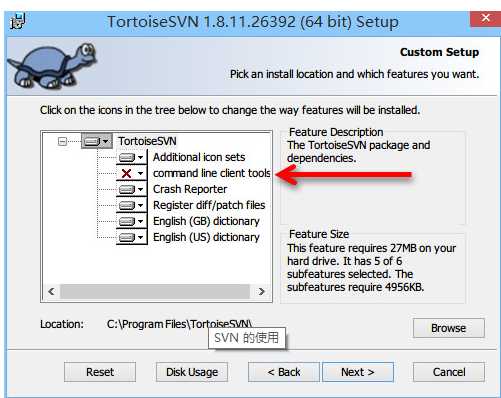Click the tree's horizontal scrollbar right arrow

[x=262, y=292]
